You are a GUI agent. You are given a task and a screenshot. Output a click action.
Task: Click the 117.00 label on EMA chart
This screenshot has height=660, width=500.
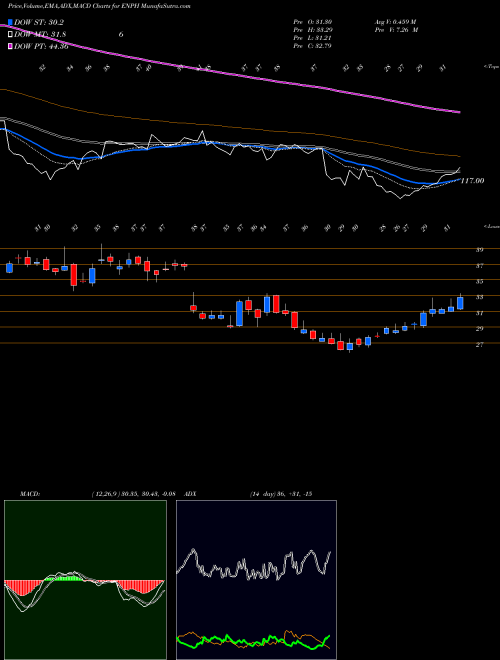point(472,181)
